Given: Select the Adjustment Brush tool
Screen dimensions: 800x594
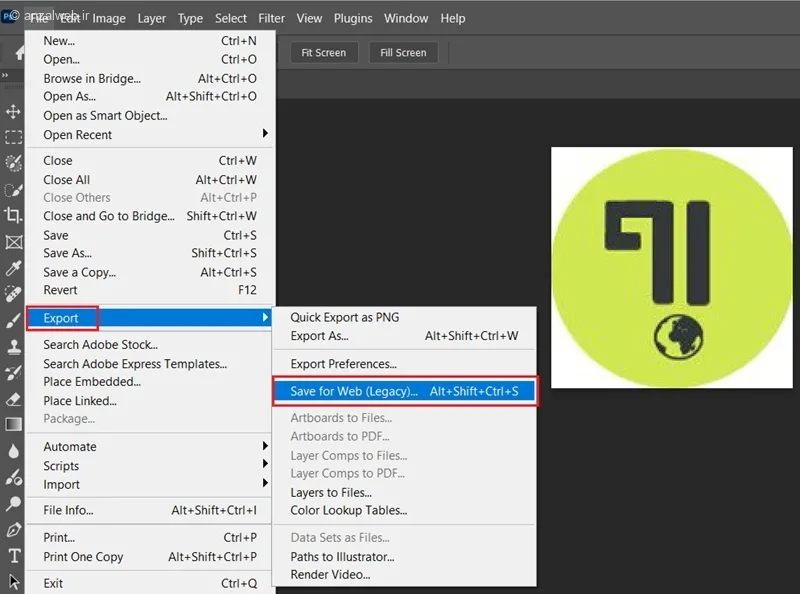Looking at the screenshot, I should (x=13, y=478).
